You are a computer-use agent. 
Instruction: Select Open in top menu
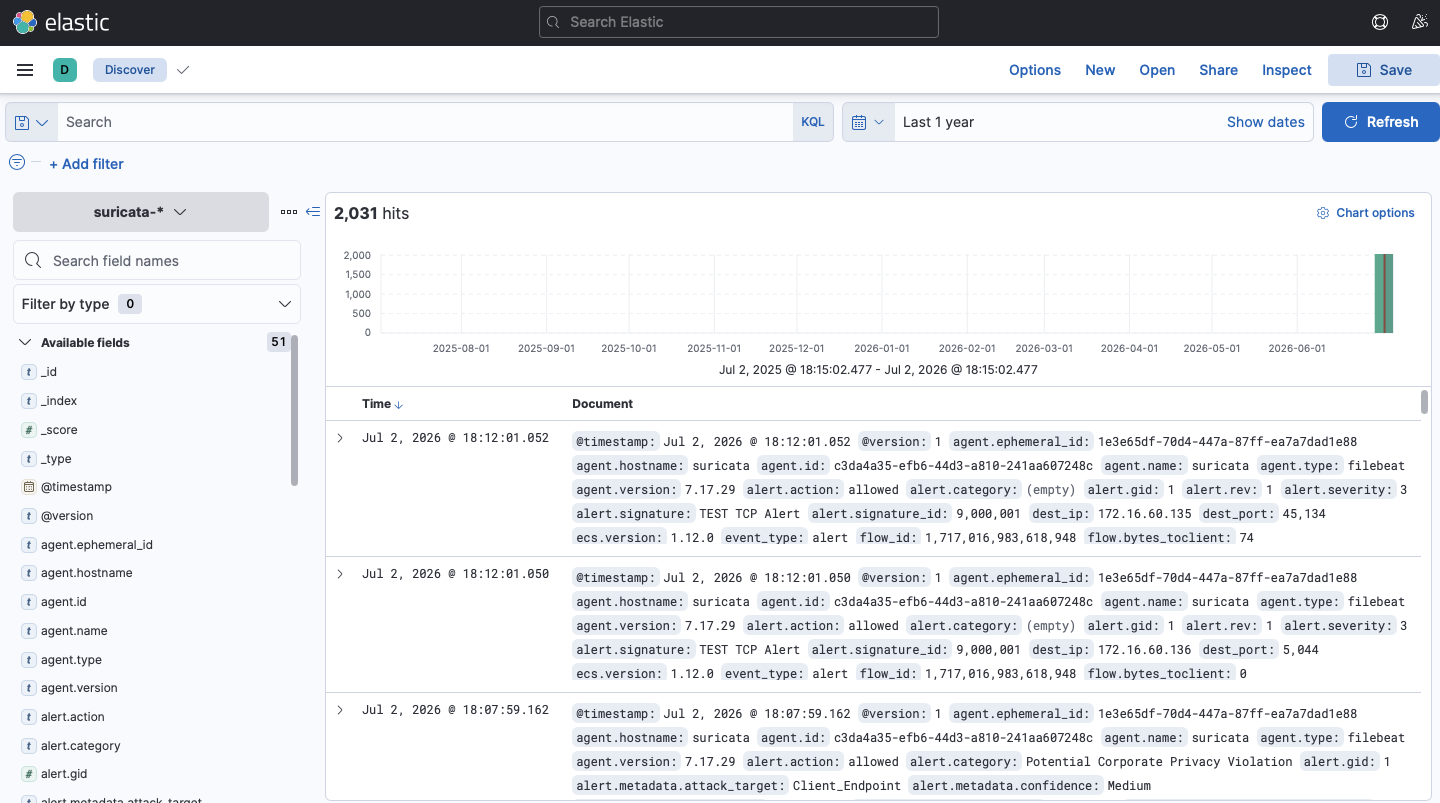coord(1157,70)
